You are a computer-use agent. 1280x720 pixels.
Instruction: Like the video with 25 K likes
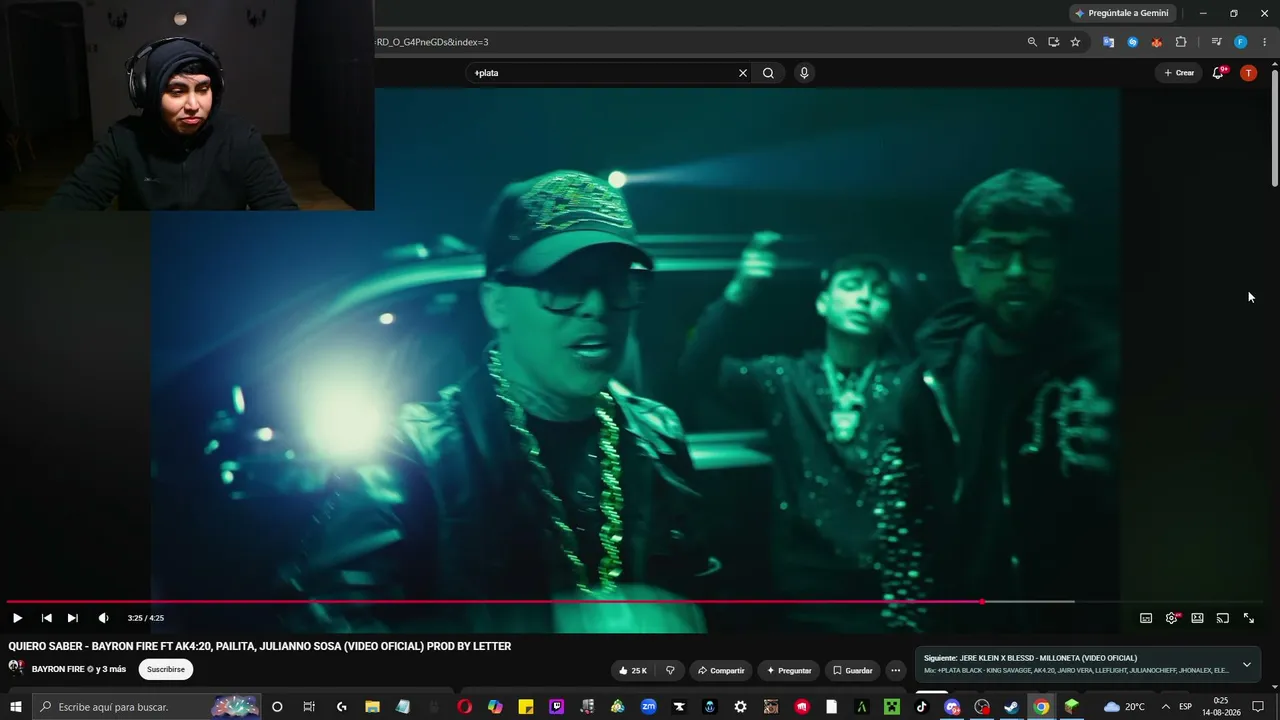click(x=632, y=670)
